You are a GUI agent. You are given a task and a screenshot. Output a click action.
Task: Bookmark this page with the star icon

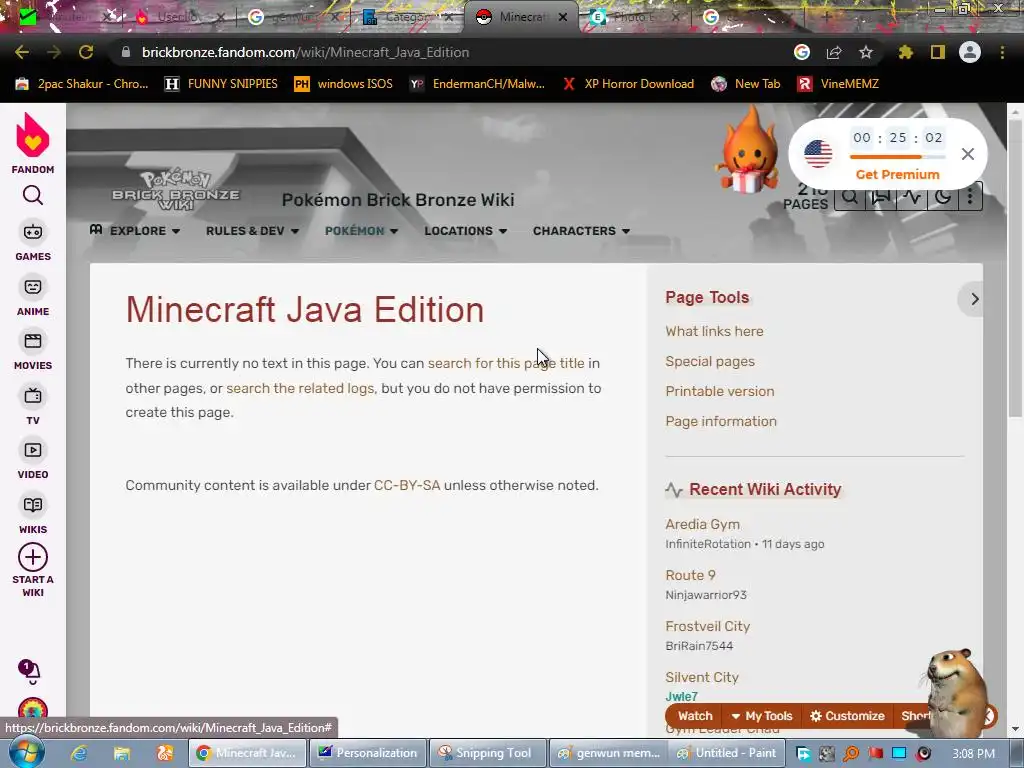865,52
